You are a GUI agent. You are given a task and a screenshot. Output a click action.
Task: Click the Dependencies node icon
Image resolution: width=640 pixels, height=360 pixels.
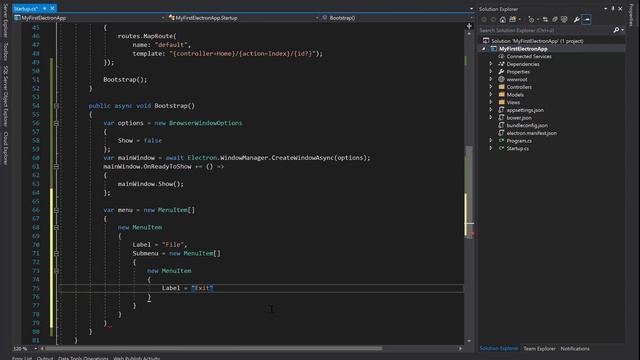pyautogui.click(x=501, y=64)
